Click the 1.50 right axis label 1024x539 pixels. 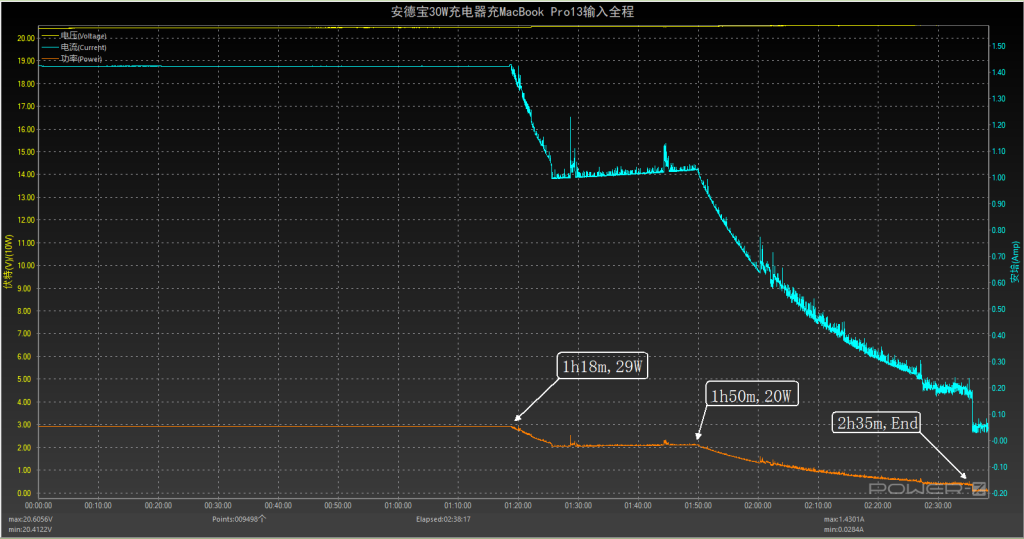click(x=999, y=46)
